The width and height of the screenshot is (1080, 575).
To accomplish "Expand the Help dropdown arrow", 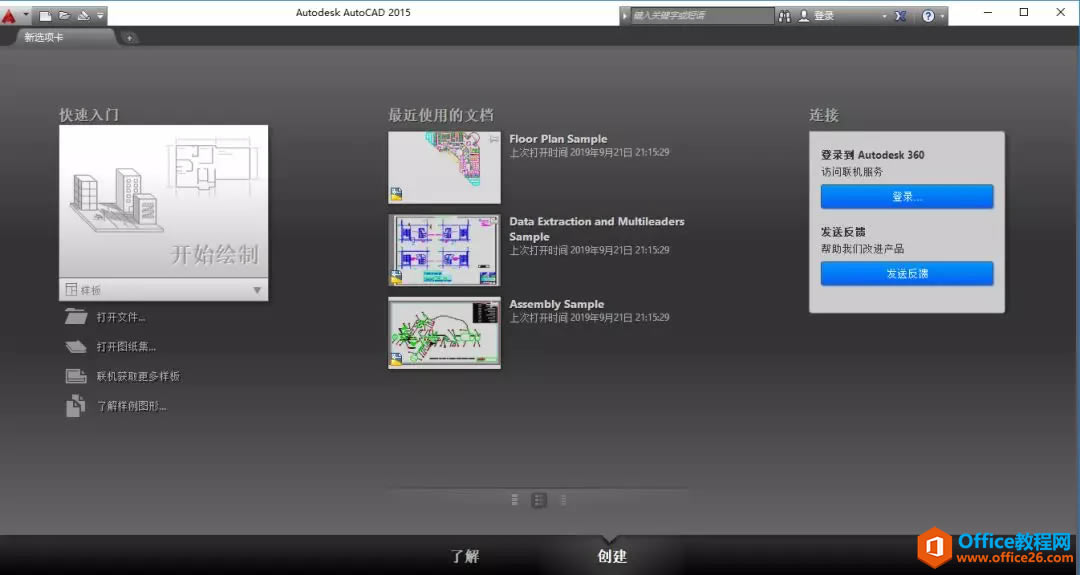I will 942,16.
